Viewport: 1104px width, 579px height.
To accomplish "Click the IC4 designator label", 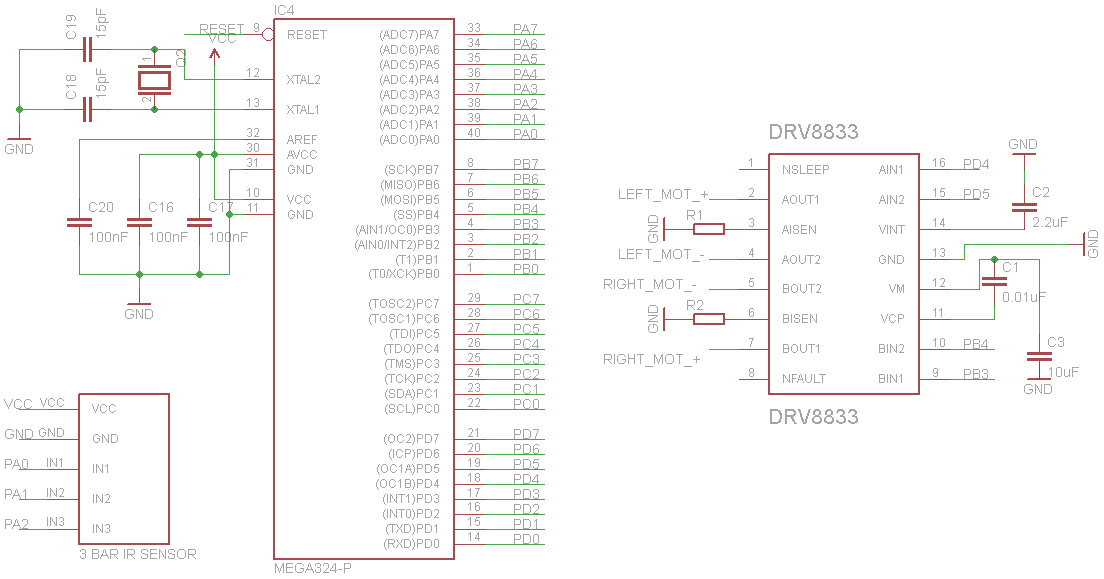I will pyautogui.click(x=284, y=11).
